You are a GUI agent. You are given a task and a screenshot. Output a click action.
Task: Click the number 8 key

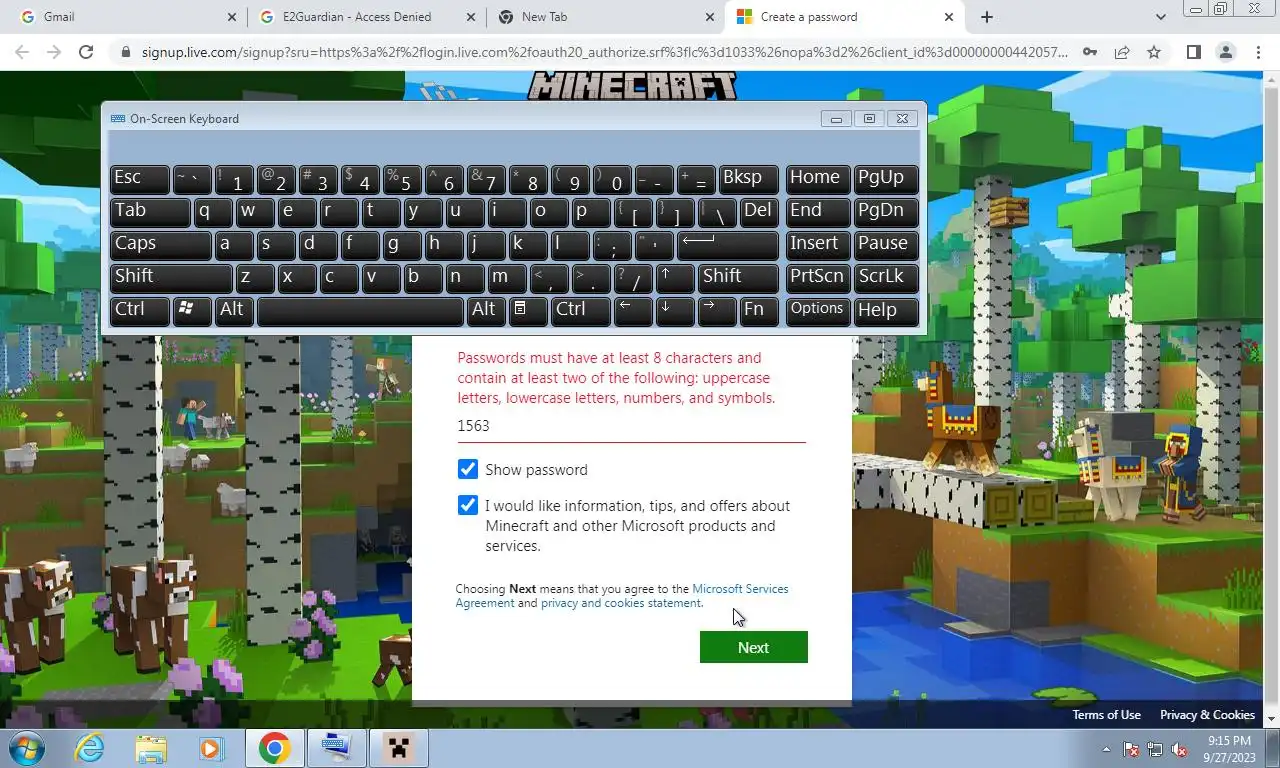(x=527, y=178)
